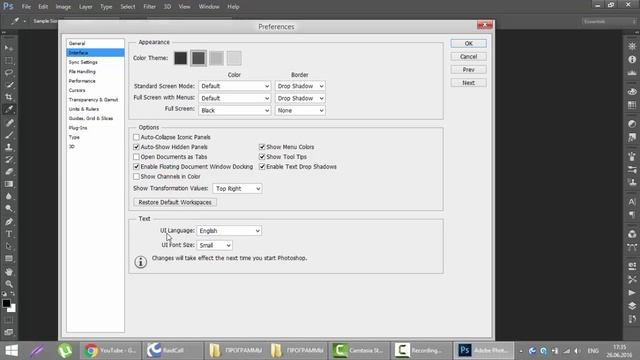Open the Layers panel icon
Viewport: 640px width, 360px height.
[x=632, y=306]
